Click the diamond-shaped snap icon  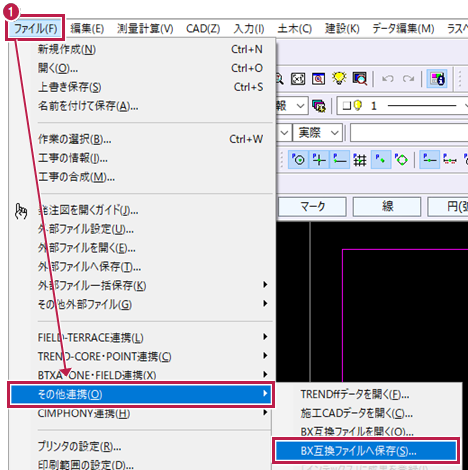[x=401, y=160]
